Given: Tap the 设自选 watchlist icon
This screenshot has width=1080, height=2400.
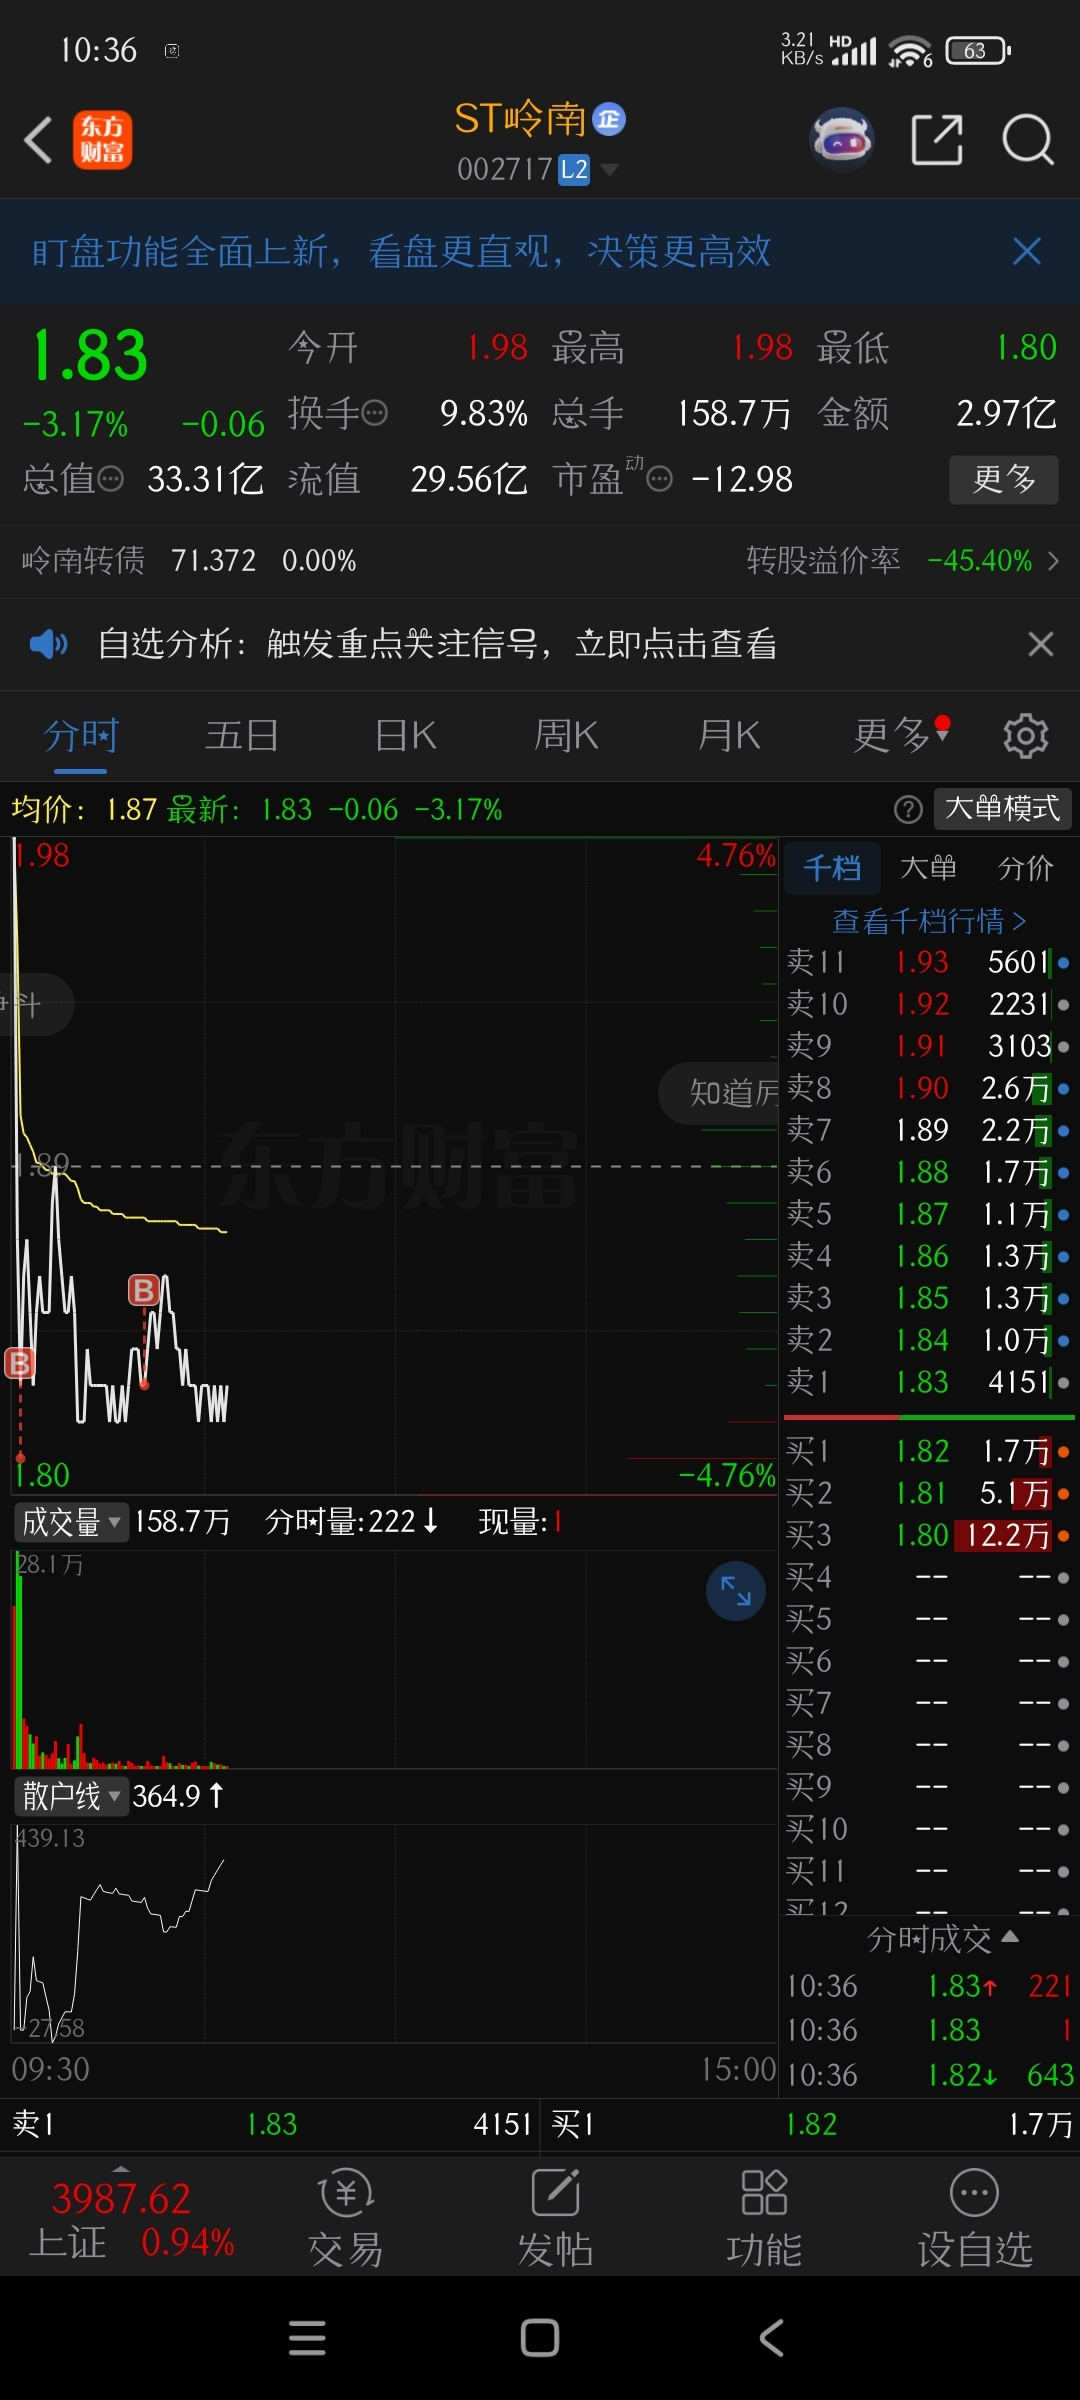Looking at the screenshot, I should click(975, 2218).
